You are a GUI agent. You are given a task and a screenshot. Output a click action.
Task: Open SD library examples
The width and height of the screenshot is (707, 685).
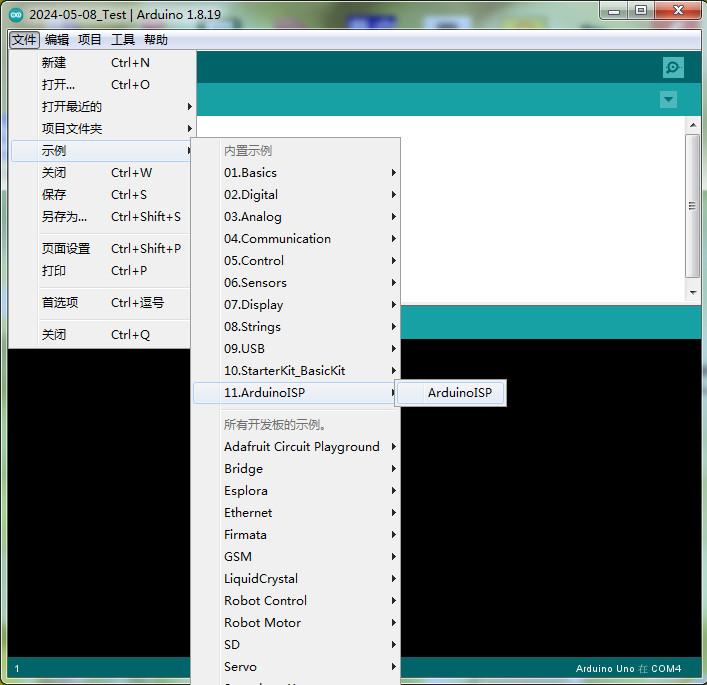(x=296, y=645)
